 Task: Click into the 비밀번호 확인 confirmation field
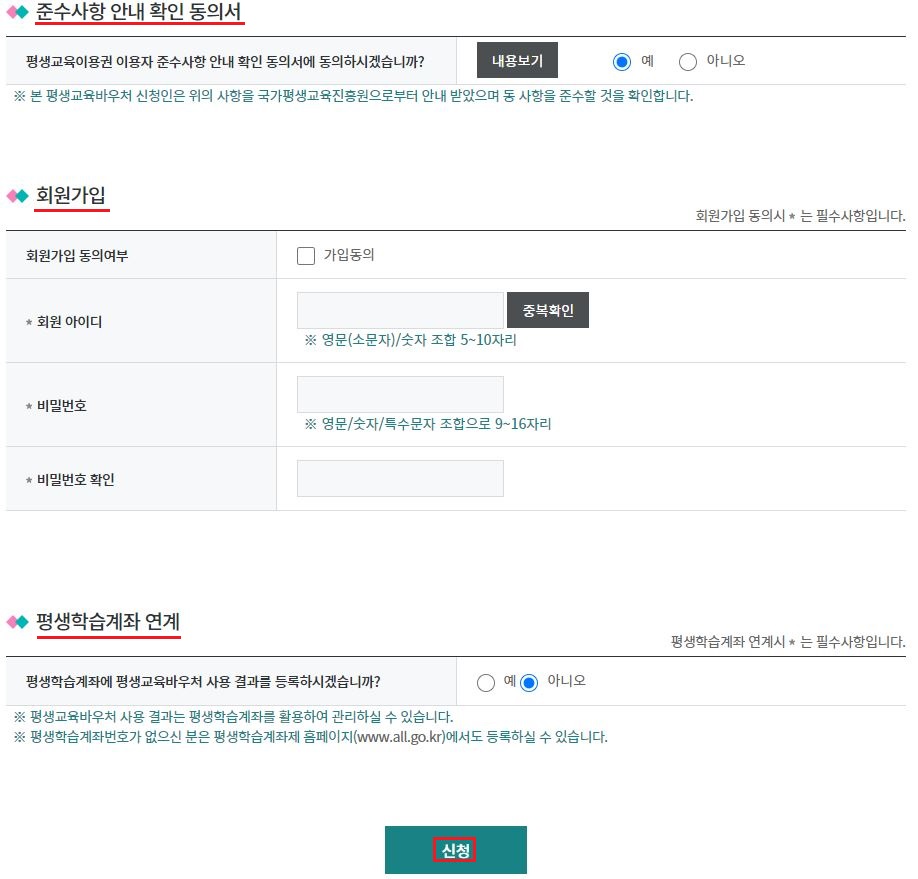[400, 477]
